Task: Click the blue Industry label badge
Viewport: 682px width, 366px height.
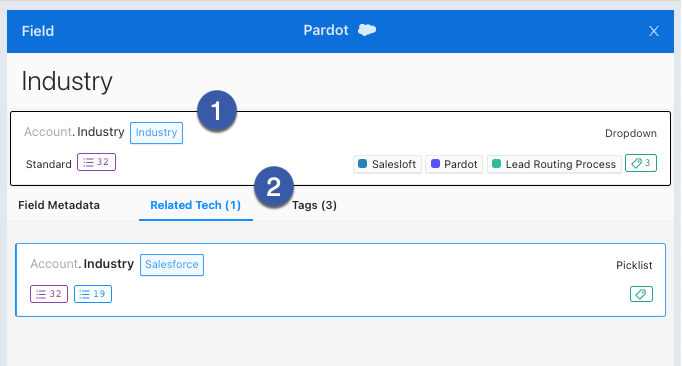Action: [x=156, y=133]
